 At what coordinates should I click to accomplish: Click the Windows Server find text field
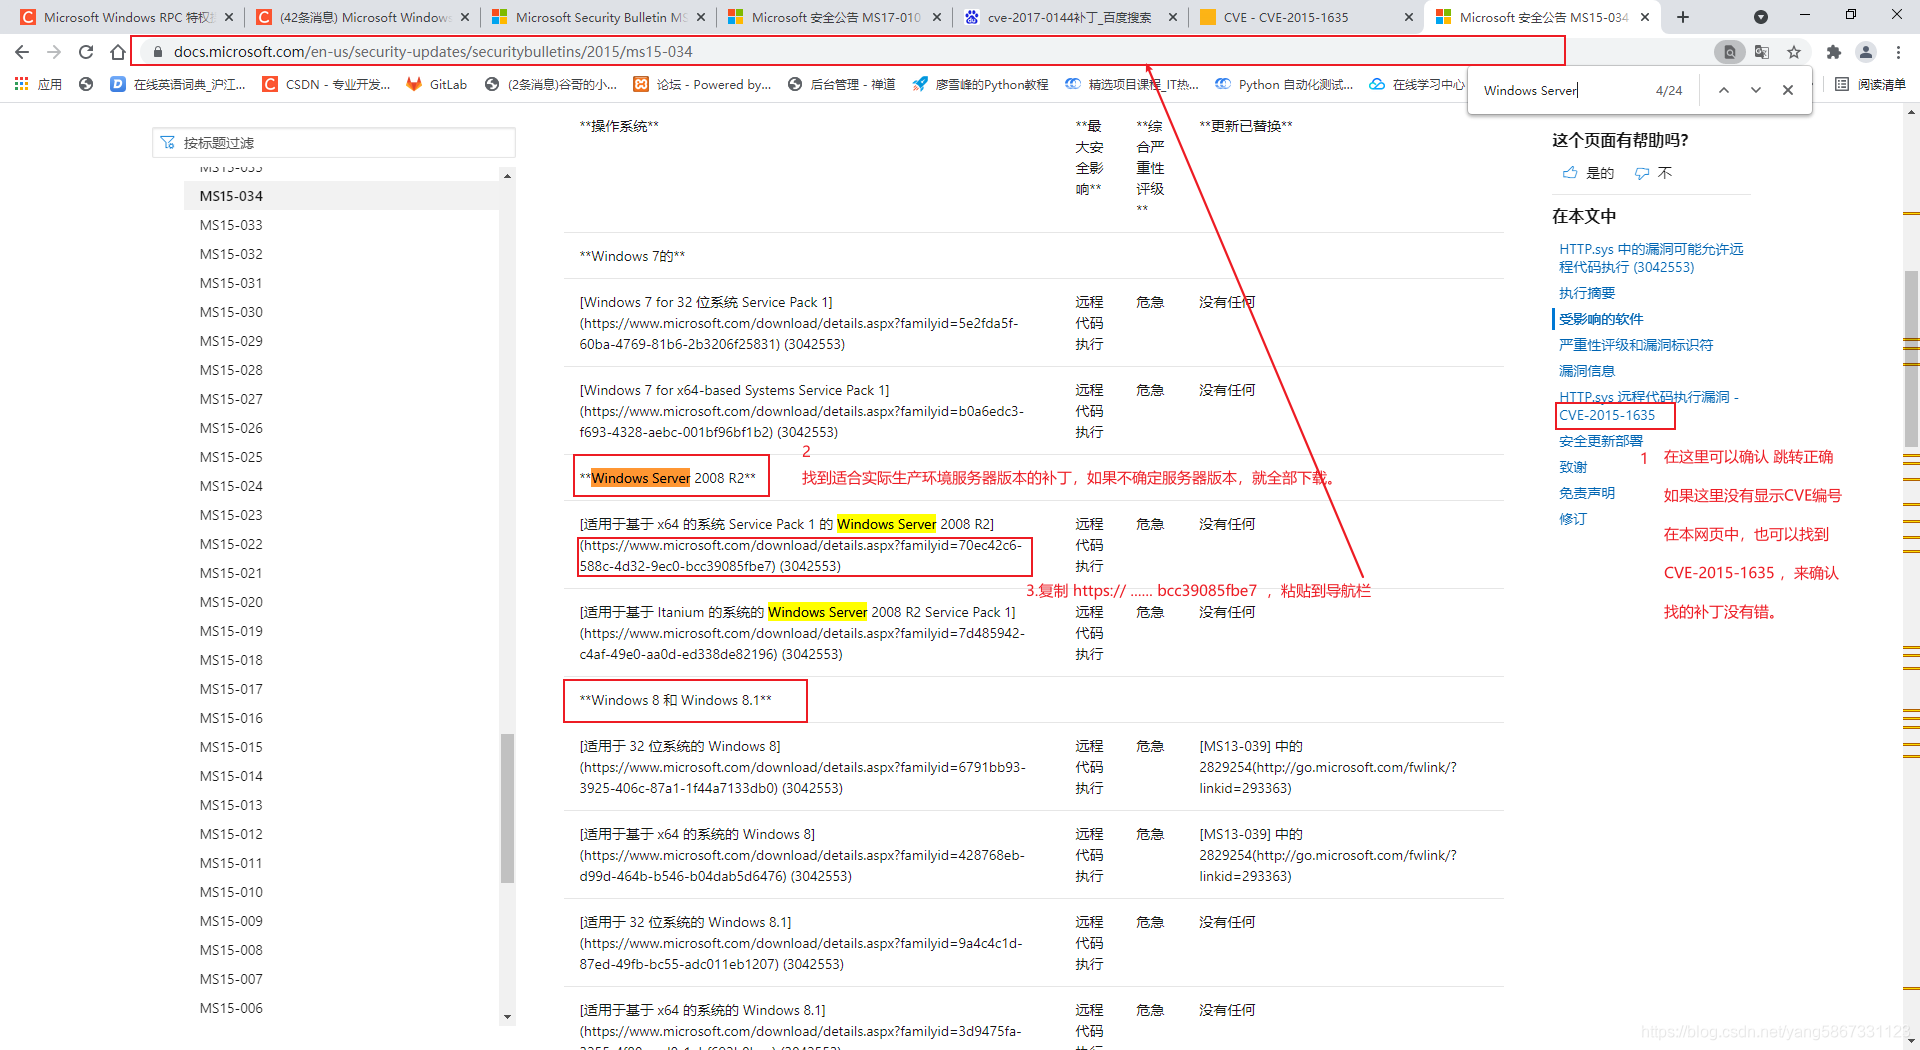1560,90
